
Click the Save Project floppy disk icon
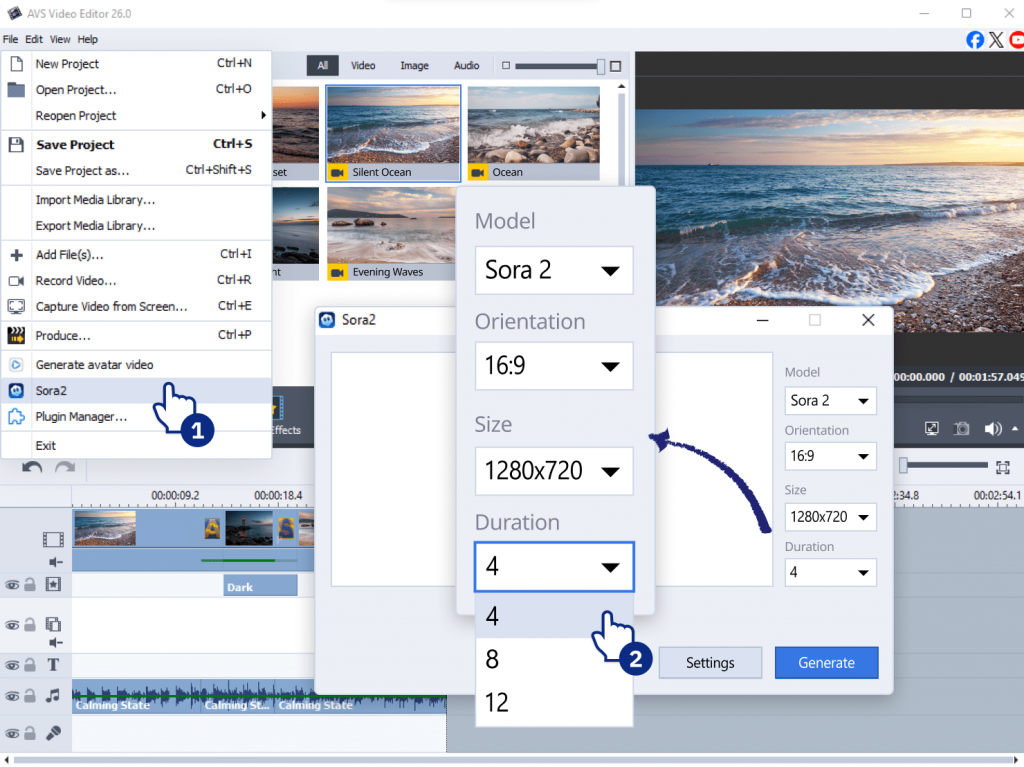(x=16, y=144)
